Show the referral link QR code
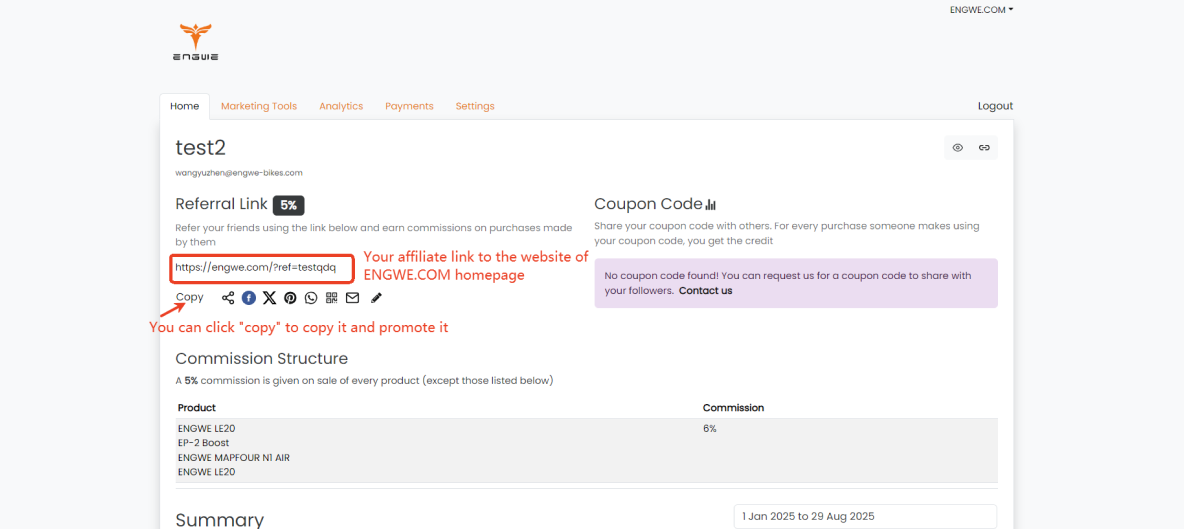Viewport: 1184px width, 529px height. [331, 298]
